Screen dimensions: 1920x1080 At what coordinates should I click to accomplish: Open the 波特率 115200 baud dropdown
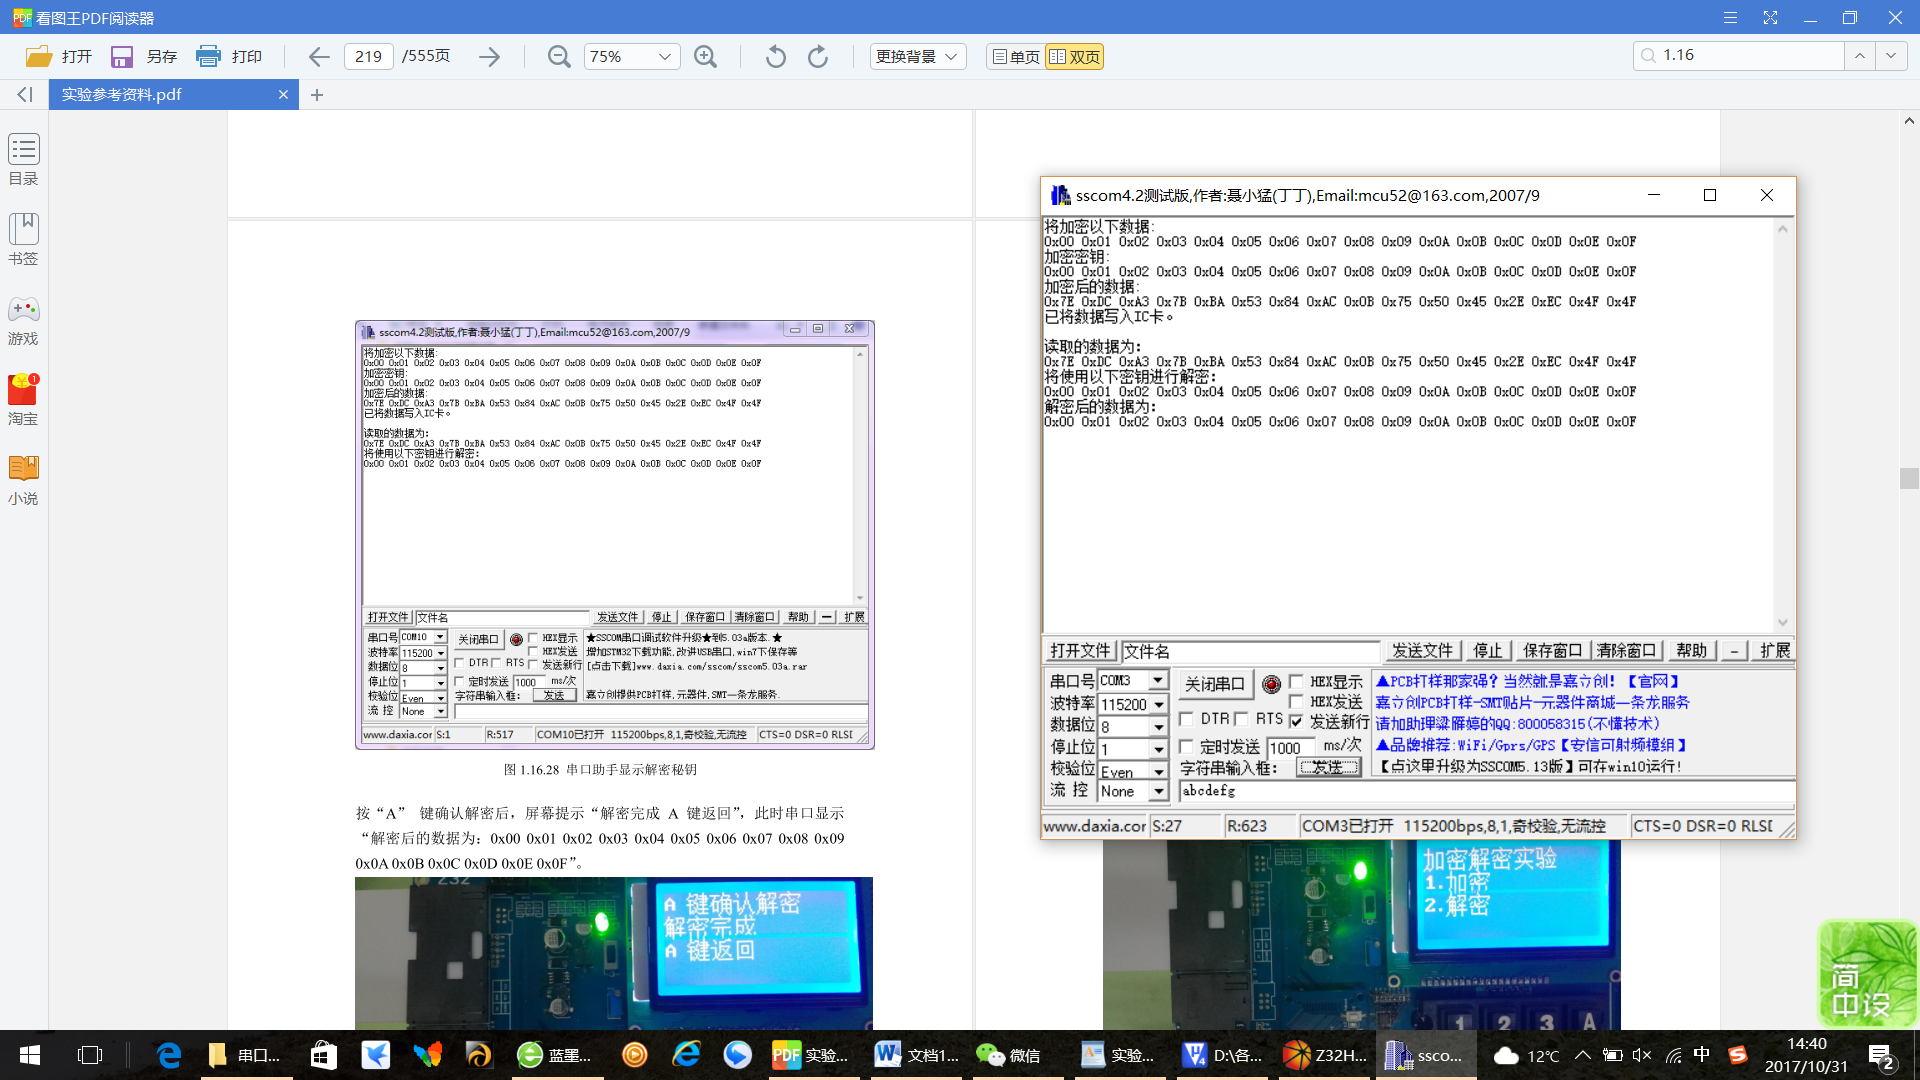point(1158,704)
